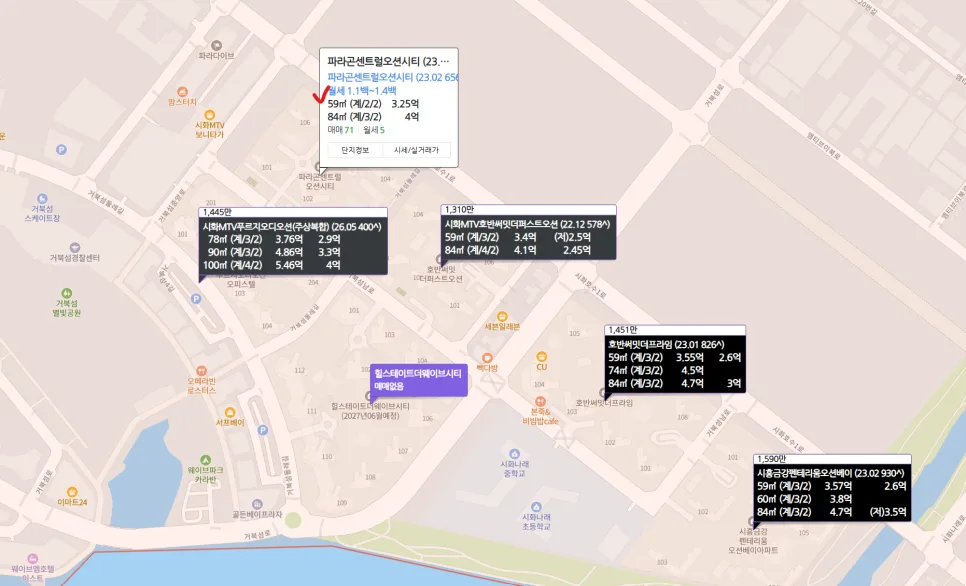
Task: Open the 시세/실거래가 button in popup
Action: (x=416, y=150)
